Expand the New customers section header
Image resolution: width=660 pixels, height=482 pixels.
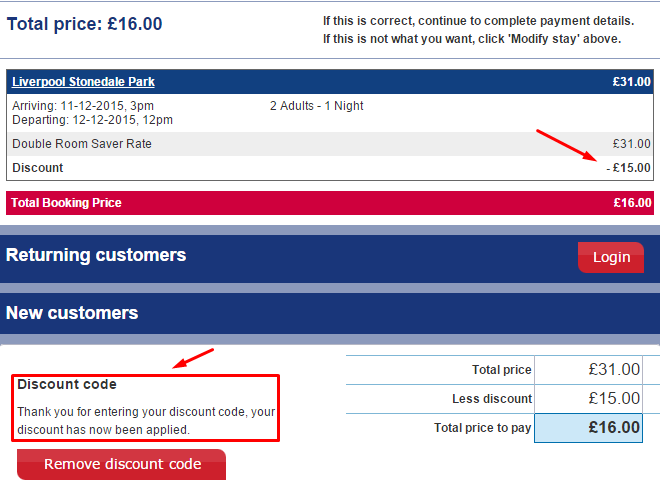[x=72, y=313]
